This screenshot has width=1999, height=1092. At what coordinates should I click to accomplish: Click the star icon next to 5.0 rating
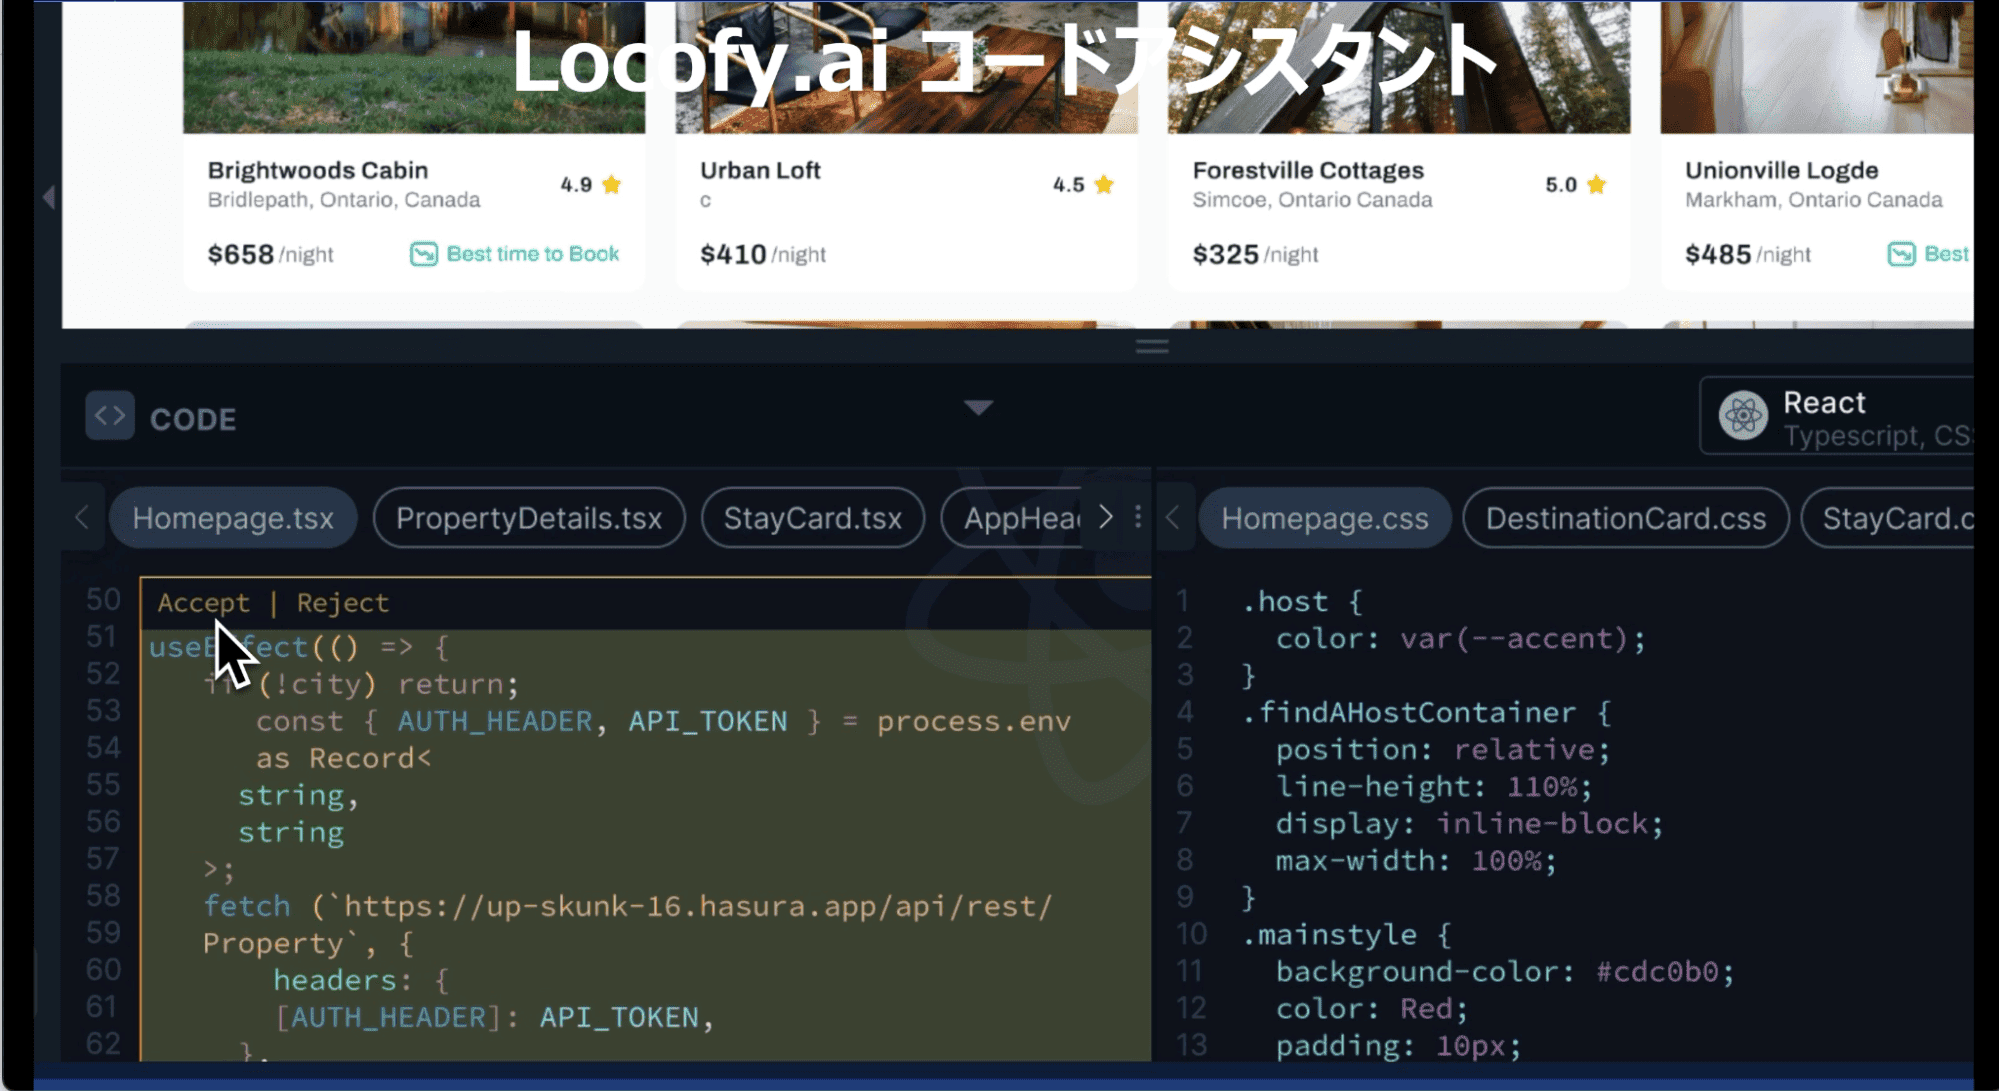click(x=1596, y=185)
